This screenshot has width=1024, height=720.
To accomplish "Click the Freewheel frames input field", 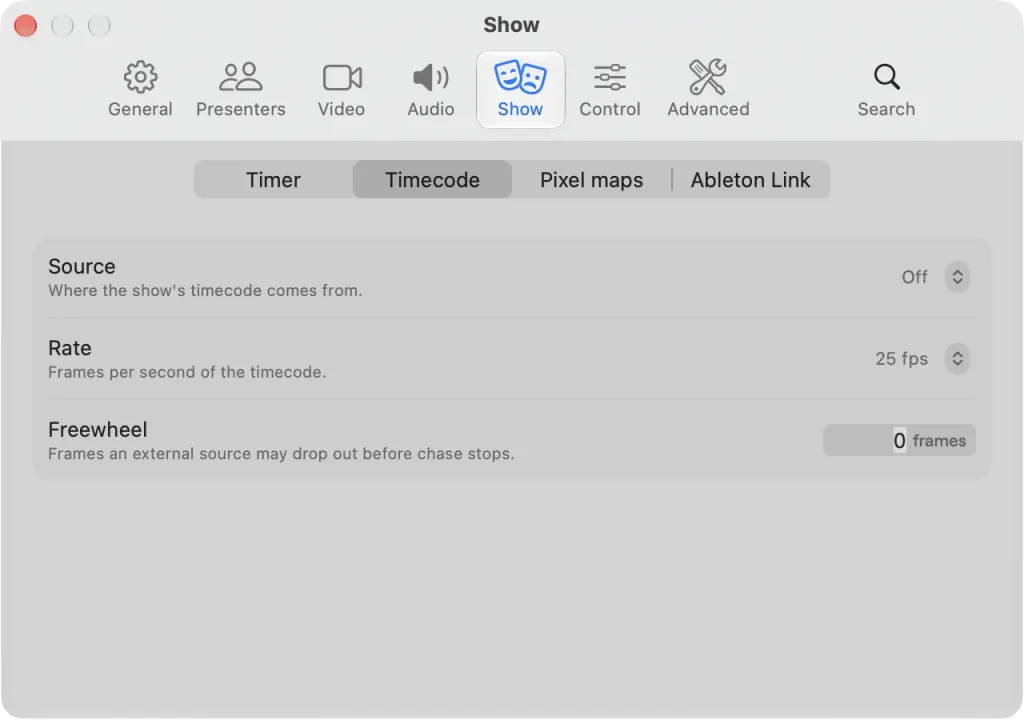I will tap(899, 440).
